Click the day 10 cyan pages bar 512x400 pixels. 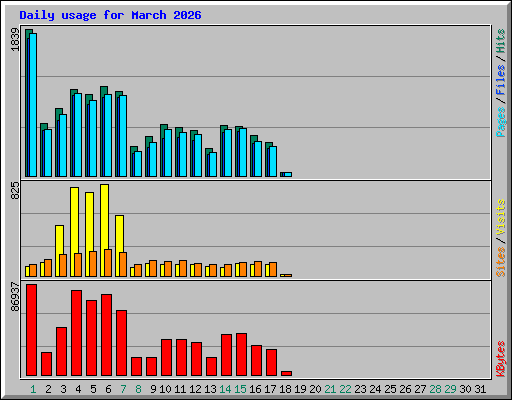pyautogui.click(x=168, y=153)
